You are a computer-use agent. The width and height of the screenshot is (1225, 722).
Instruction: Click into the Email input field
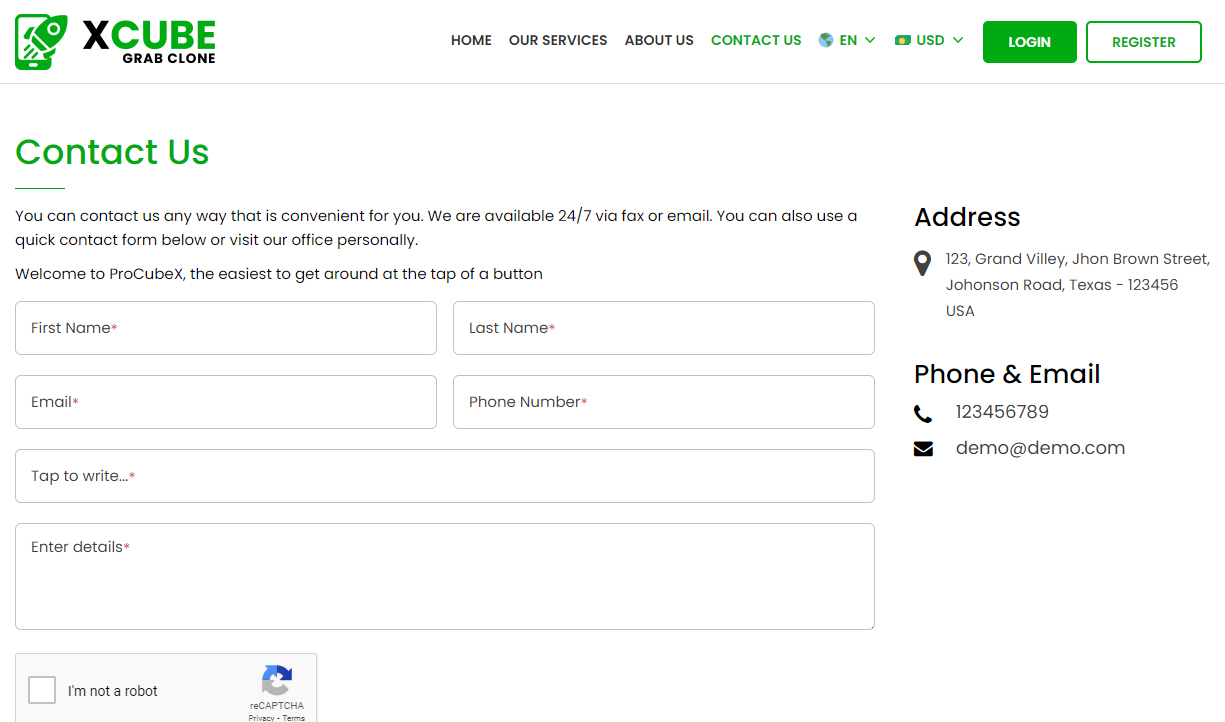pos(226,402)
